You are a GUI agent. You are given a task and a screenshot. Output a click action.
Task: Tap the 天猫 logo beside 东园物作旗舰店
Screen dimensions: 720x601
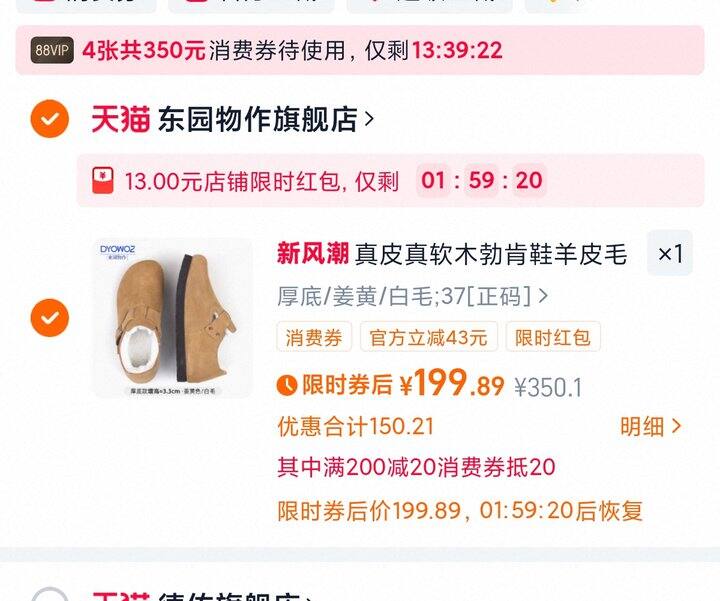coord(121,119)
